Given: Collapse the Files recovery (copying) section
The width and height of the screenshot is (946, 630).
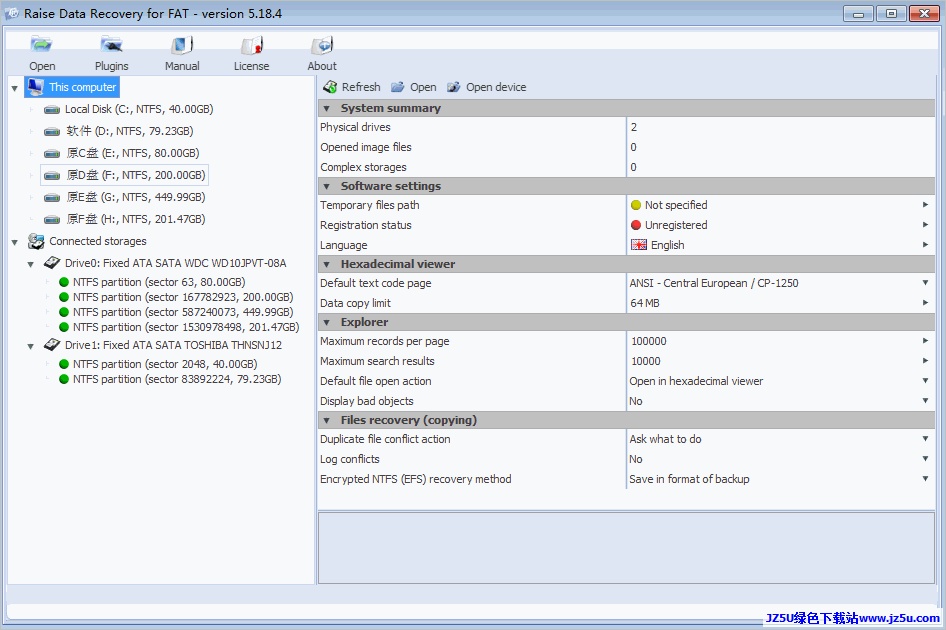Looking at the screenshot, I should 326,421.
